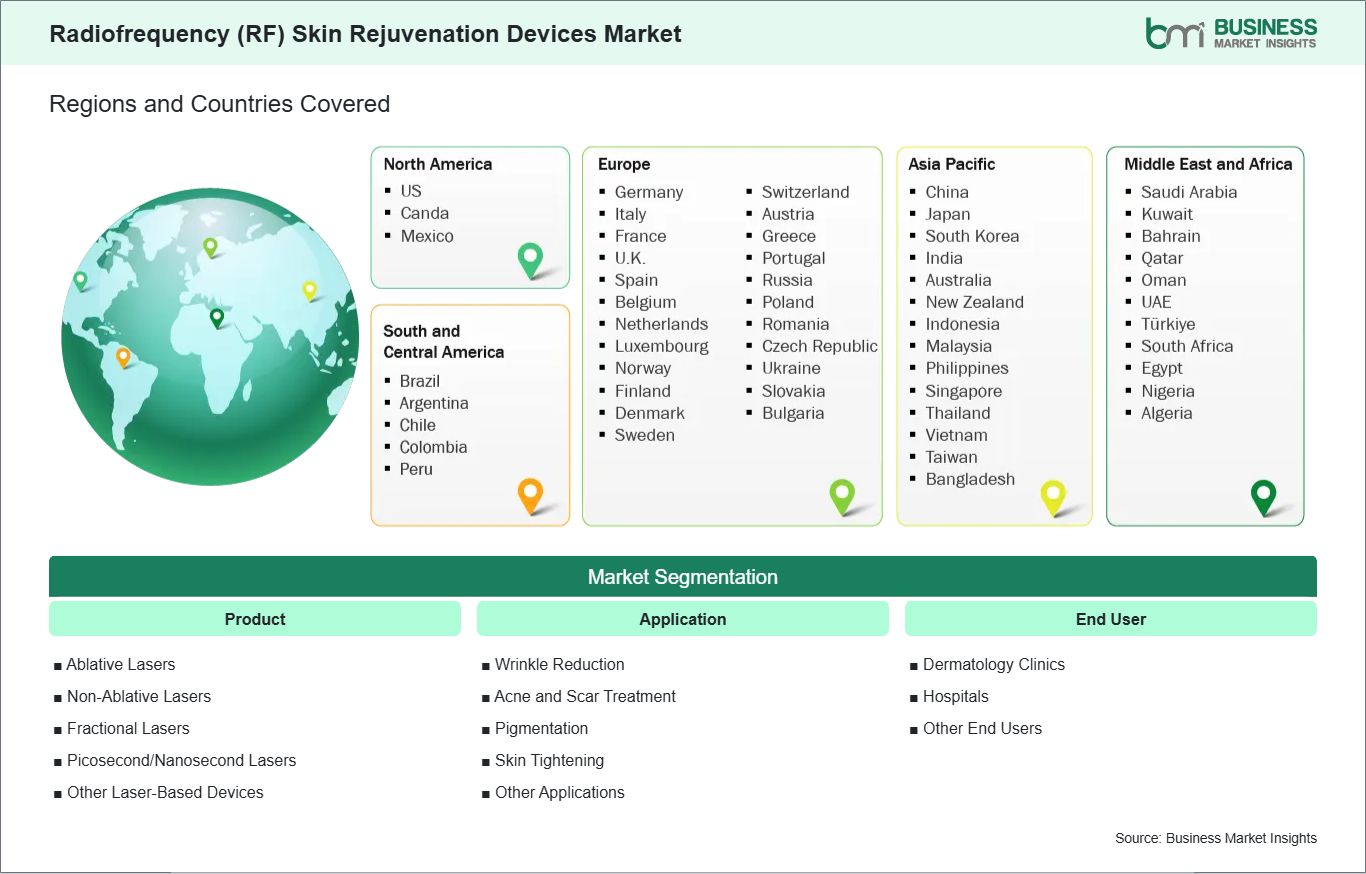
Task: Click the globe illustration
Action: pos(209,337)
